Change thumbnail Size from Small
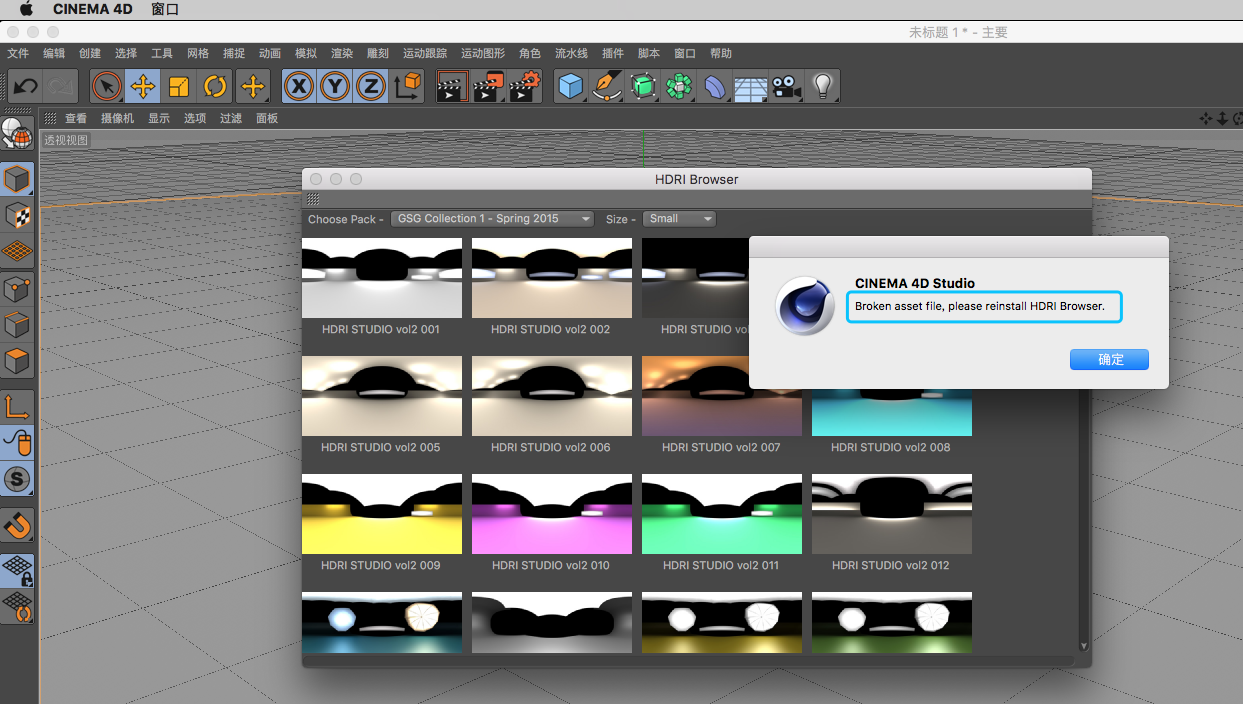Screen dimensions: 1243x704 point(679,218)
